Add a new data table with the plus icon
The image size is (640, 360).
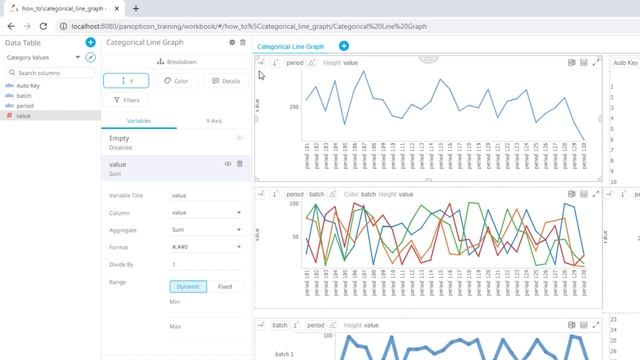90,42
